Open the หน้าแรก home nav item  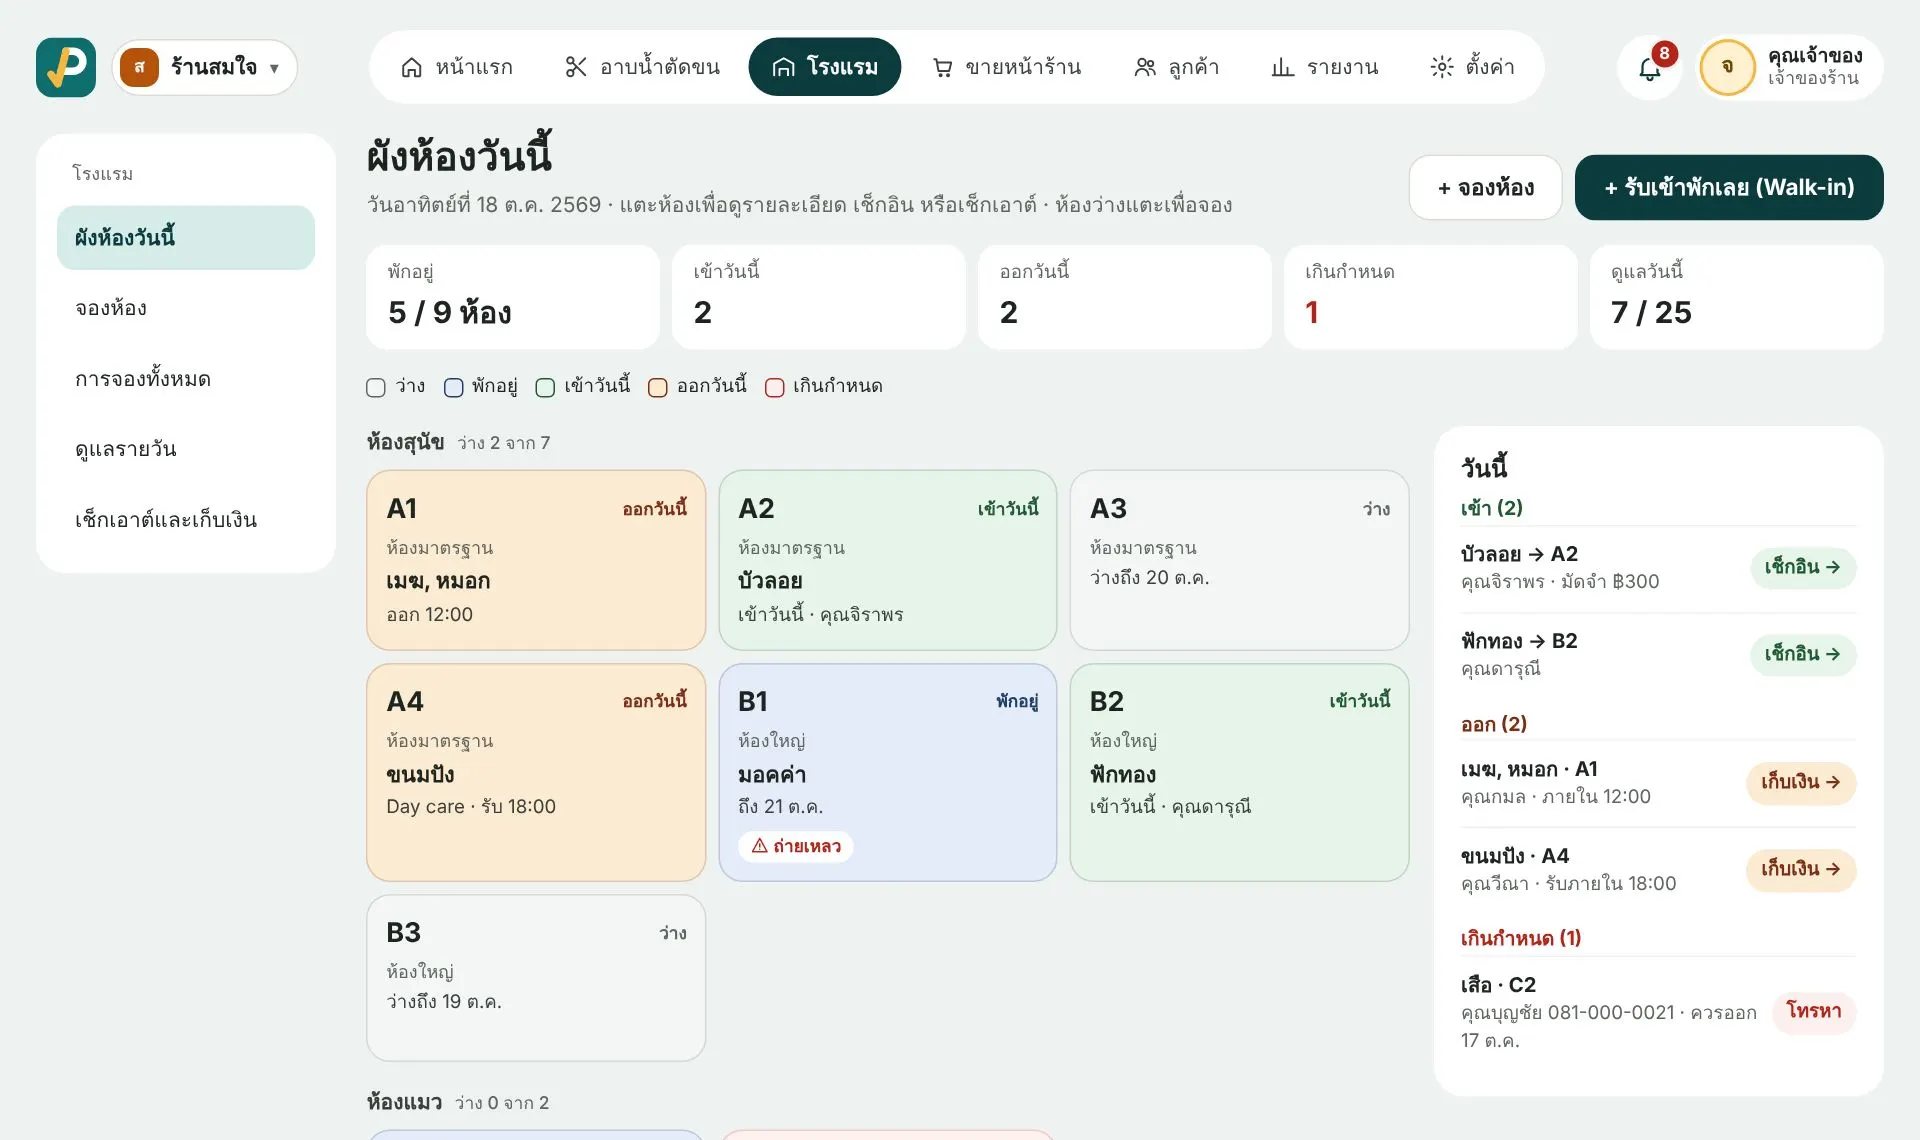[456, 67]
